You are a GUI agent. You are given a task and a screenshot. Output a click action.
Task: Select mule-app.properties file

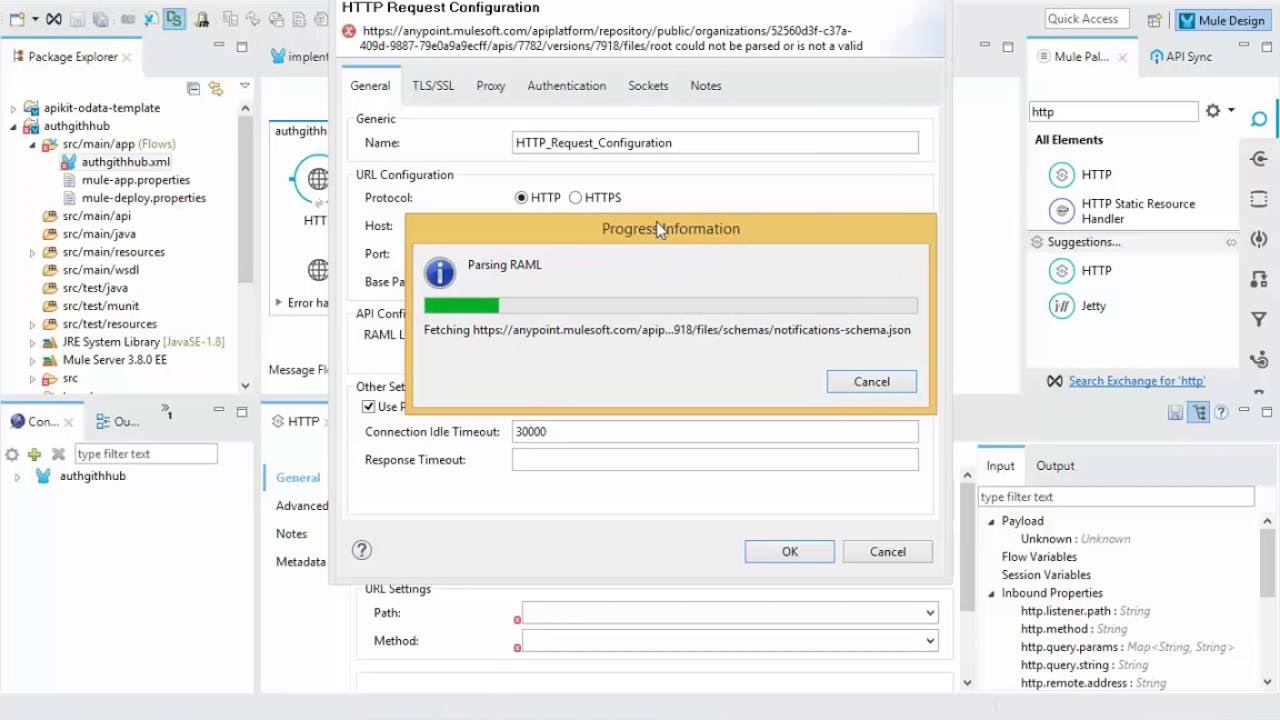coord(135,180)
